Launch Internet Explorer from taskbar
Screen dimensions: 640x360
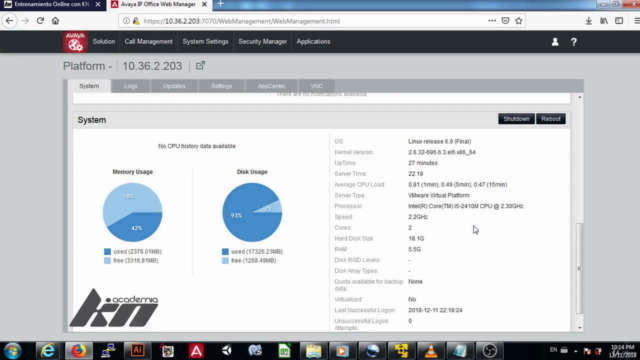coord(47,351)
